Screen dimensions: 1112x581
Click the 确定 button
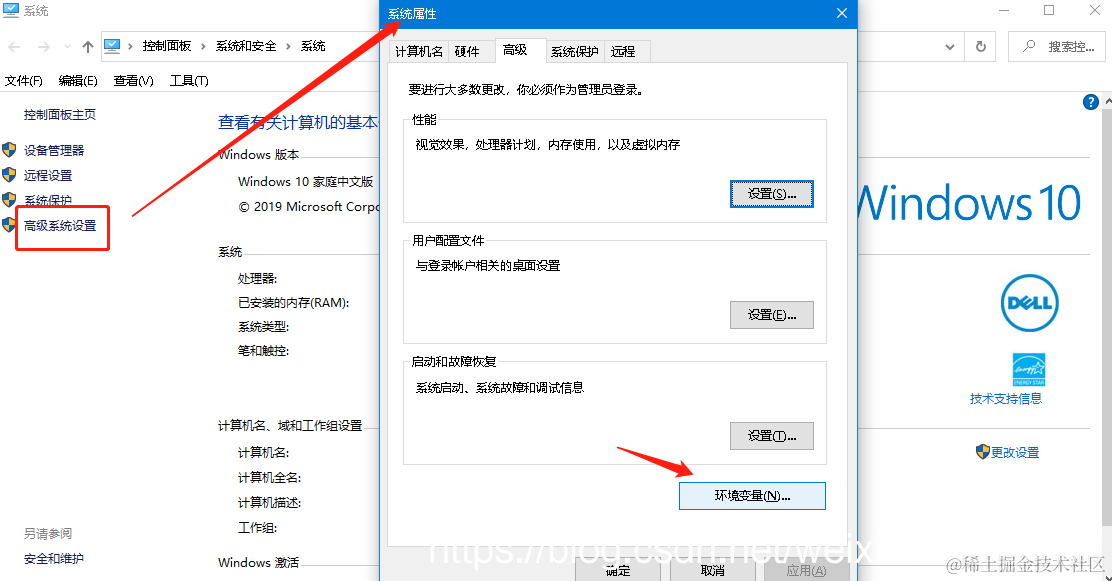point(617,571)
